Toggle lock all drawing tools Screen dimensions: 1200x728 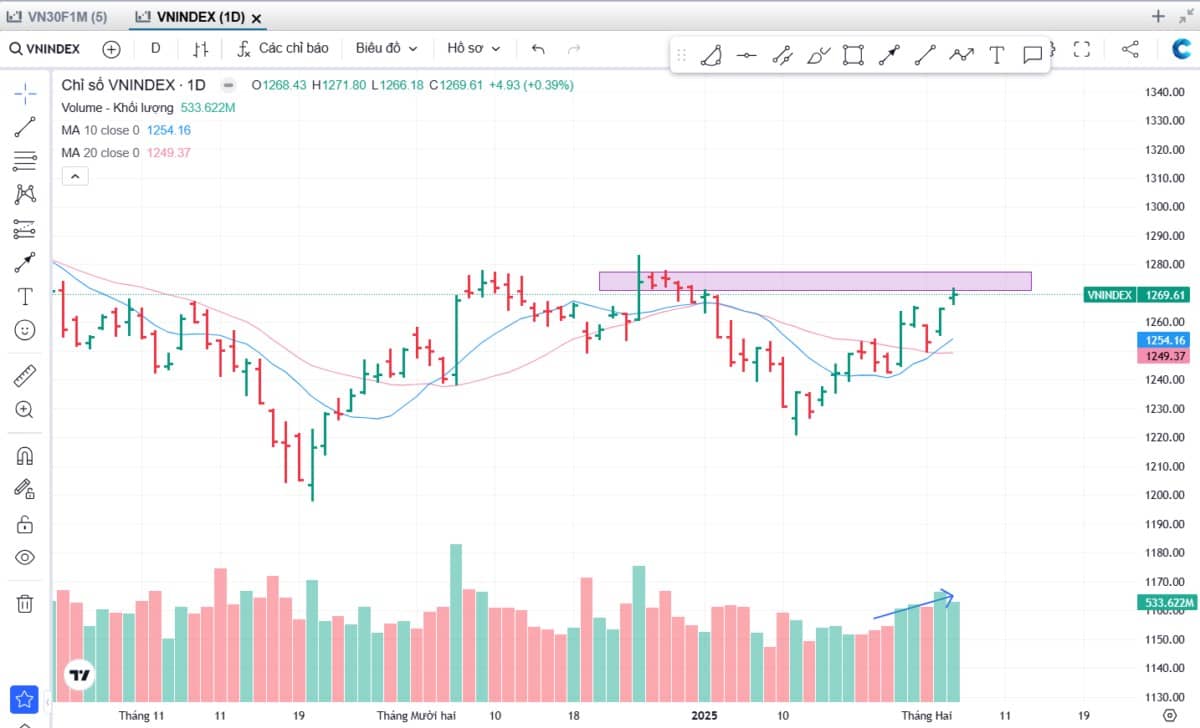25,524
